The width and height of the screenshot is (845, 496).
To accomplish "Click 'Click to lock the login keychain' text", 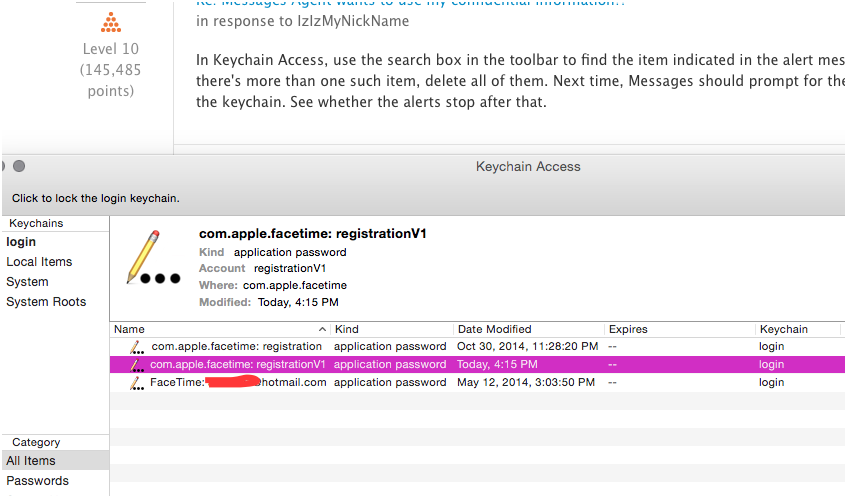I will (x=96, y=198).
